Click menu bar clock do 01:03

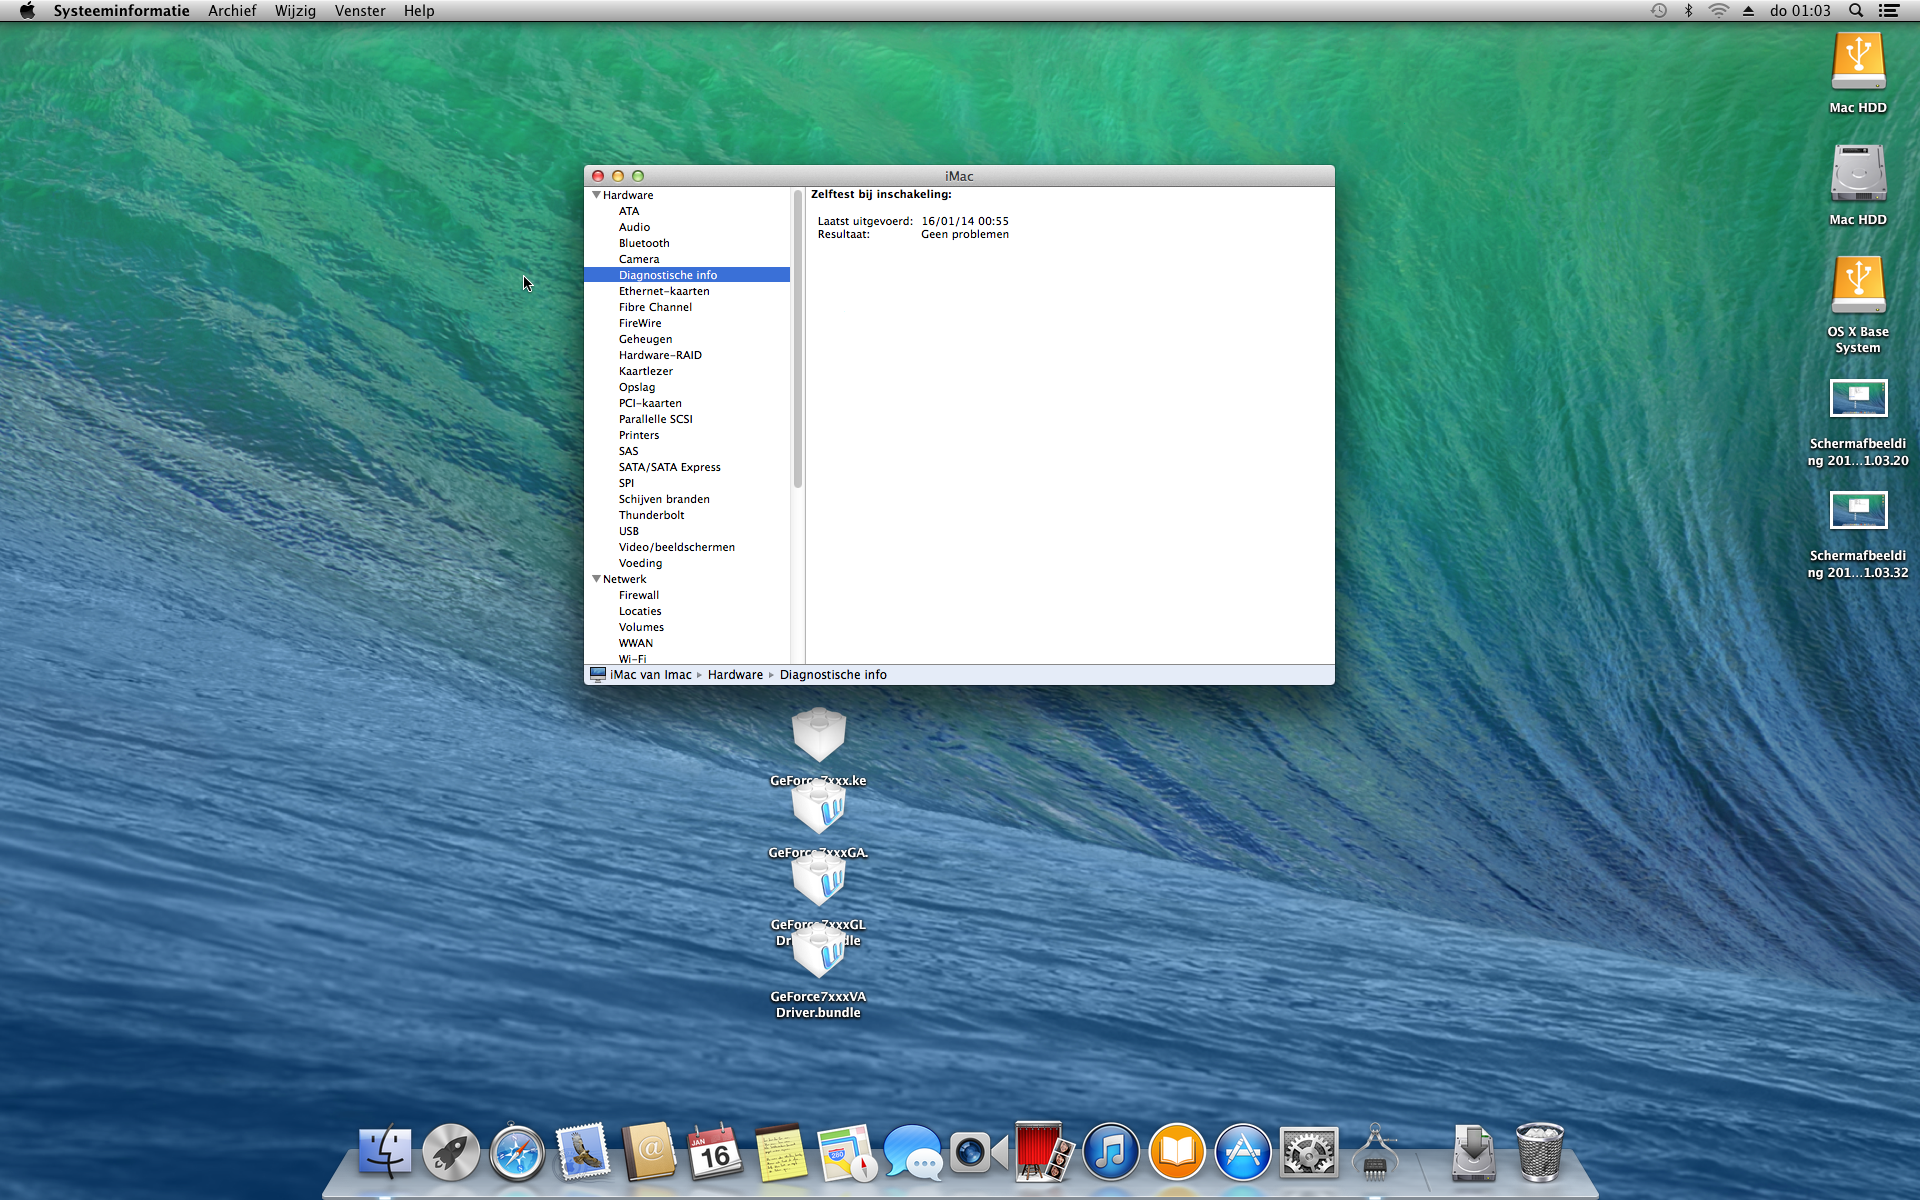[x=1800, y=11]
